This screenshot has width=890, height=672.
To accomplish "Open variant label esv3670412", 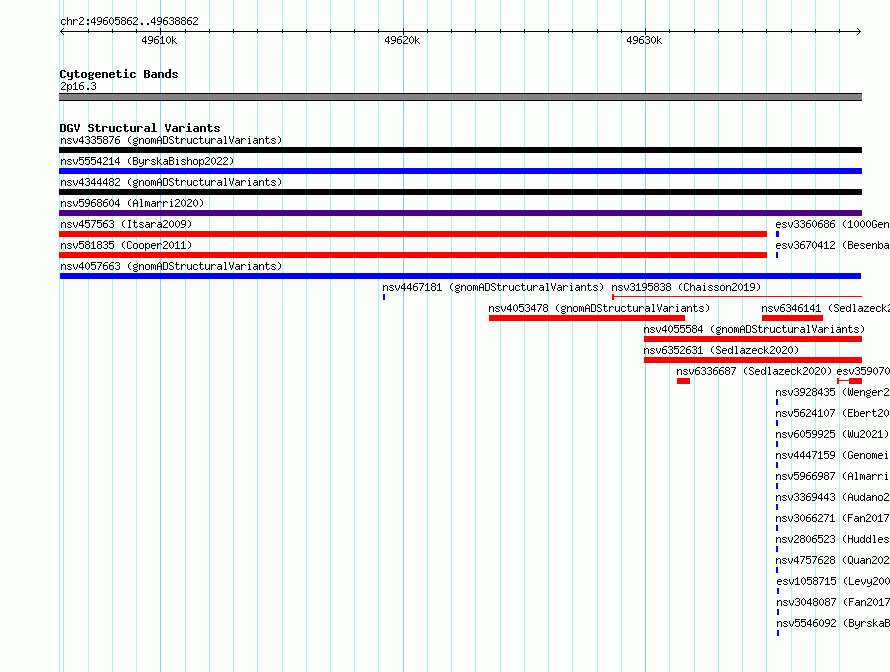I will (832, 245).
